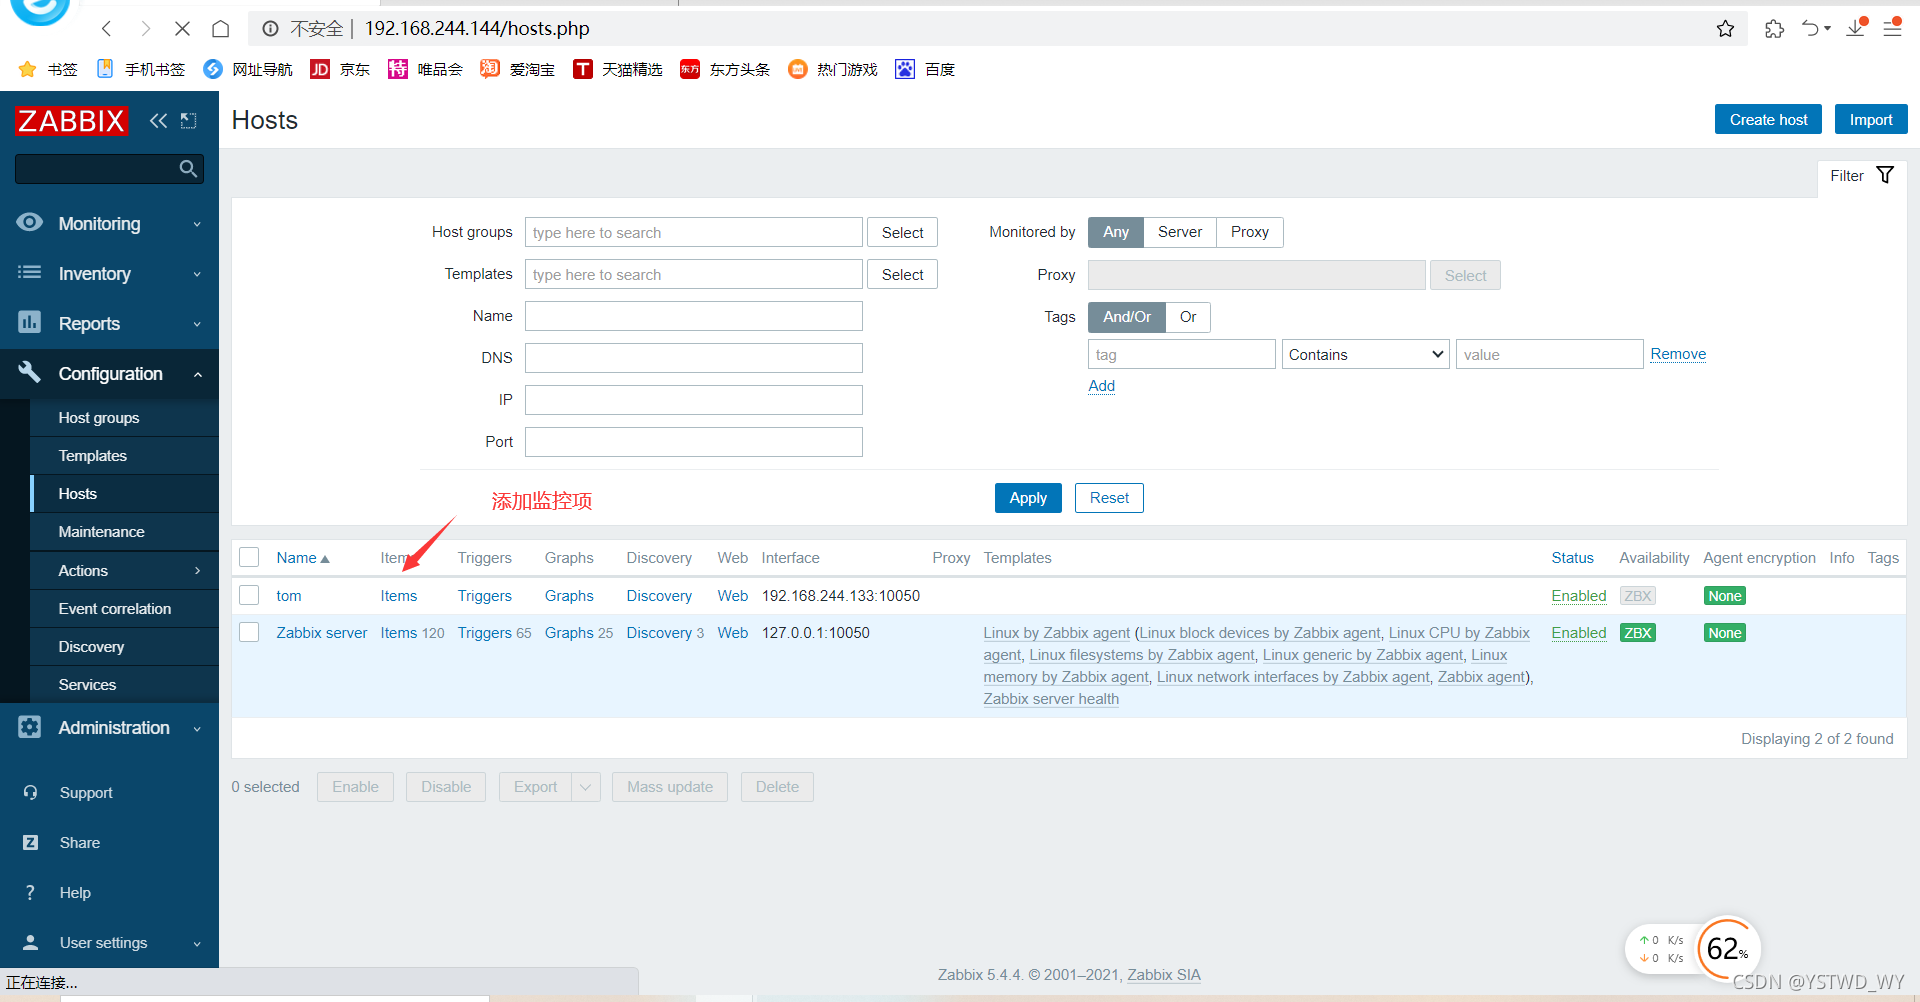The image size is (1920, 1002).
Task: Expand the Administration menu section
Action: click(197, 728)
